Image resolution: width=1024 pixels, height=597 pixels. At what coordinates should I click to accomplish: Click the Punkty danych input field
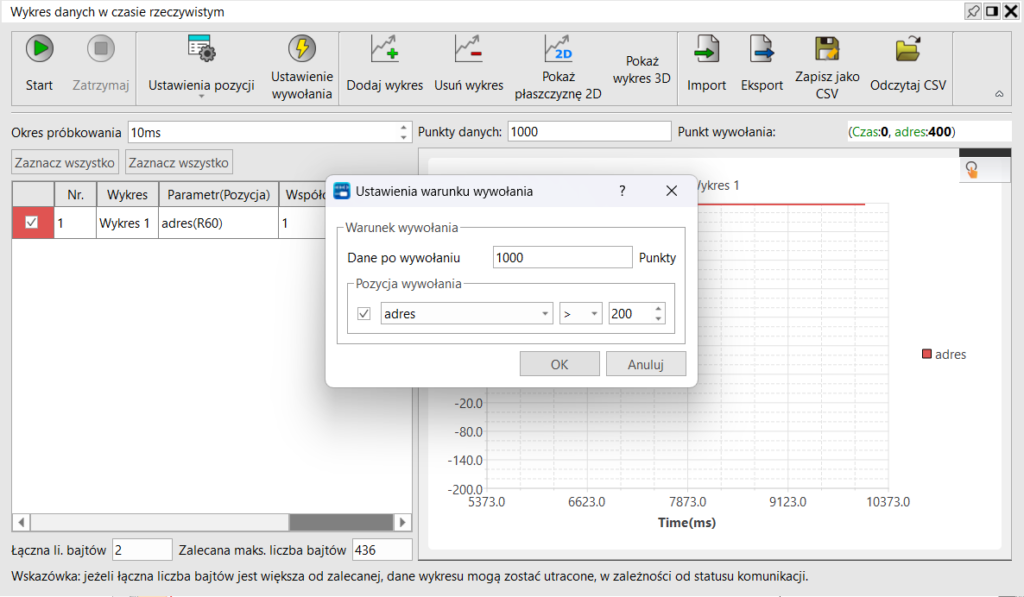[x=589, y=132]
